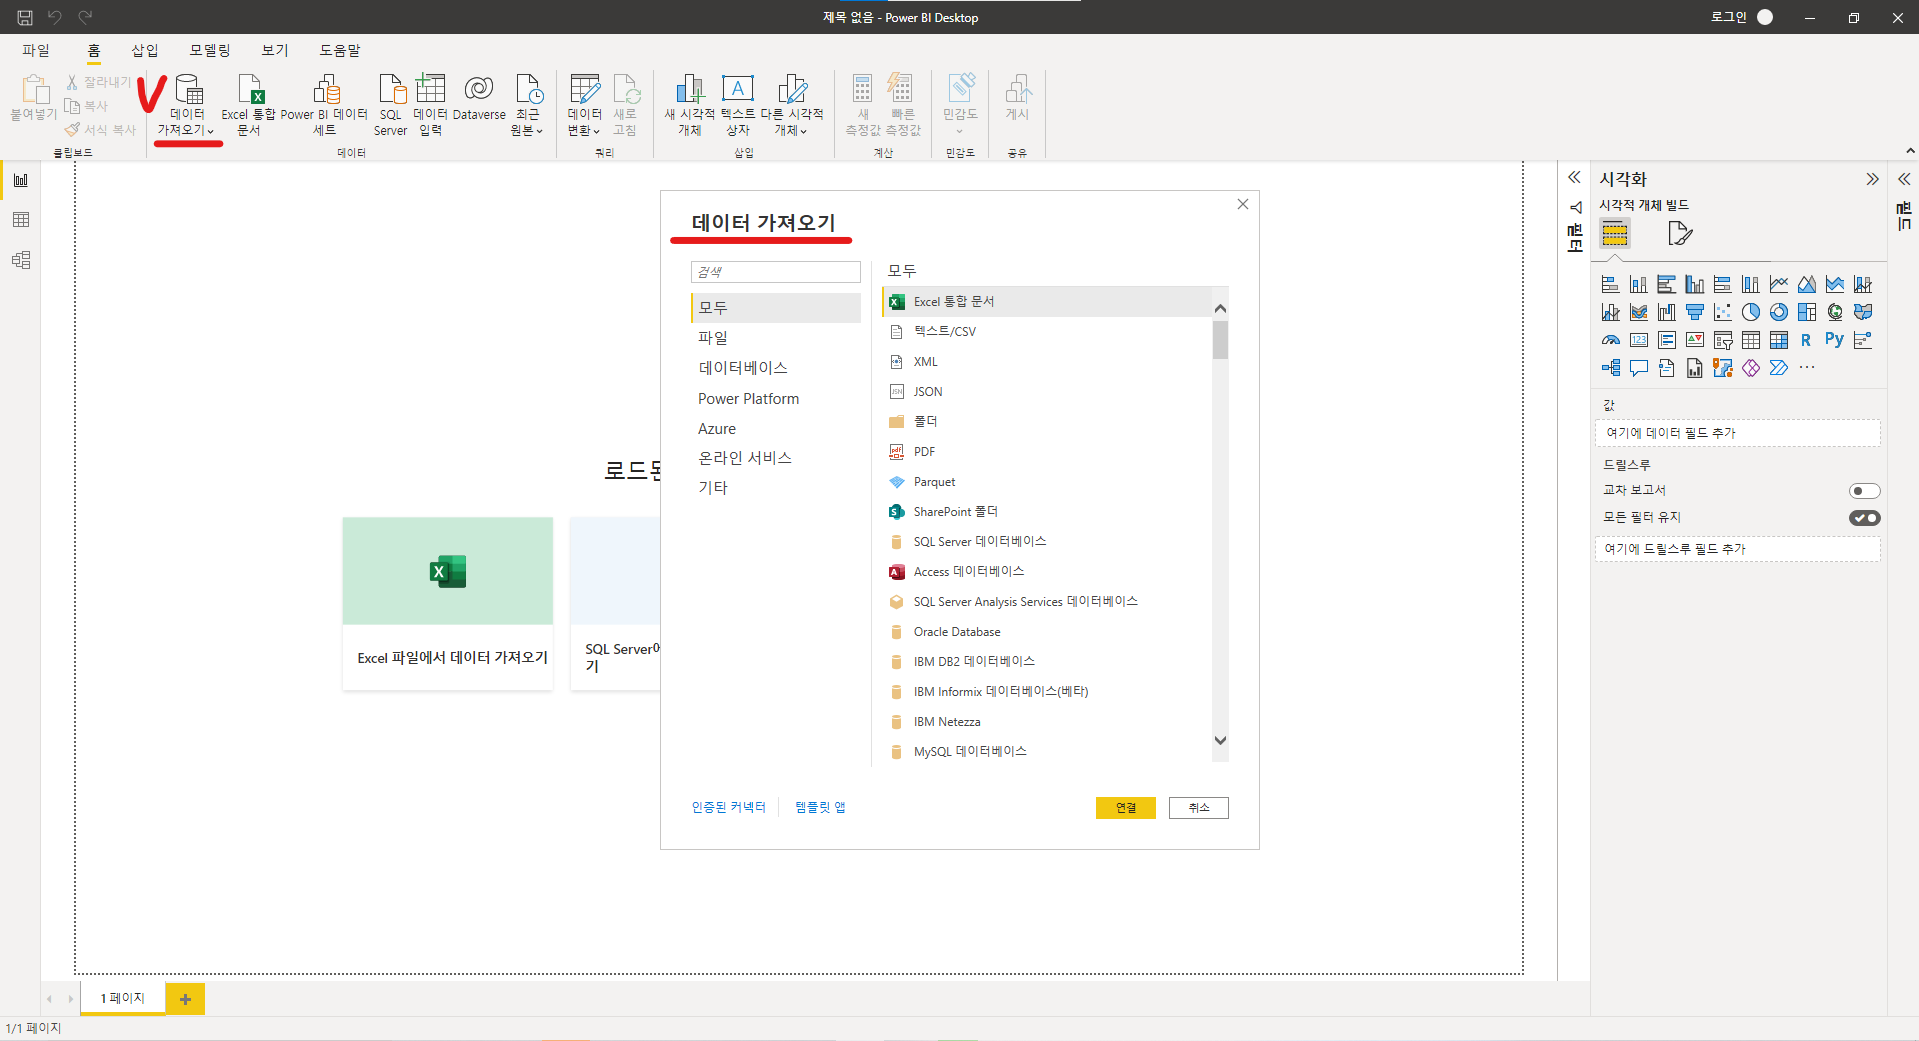Switch to Model view in left sidebar
The image size is (1919, 1041).
21,260
